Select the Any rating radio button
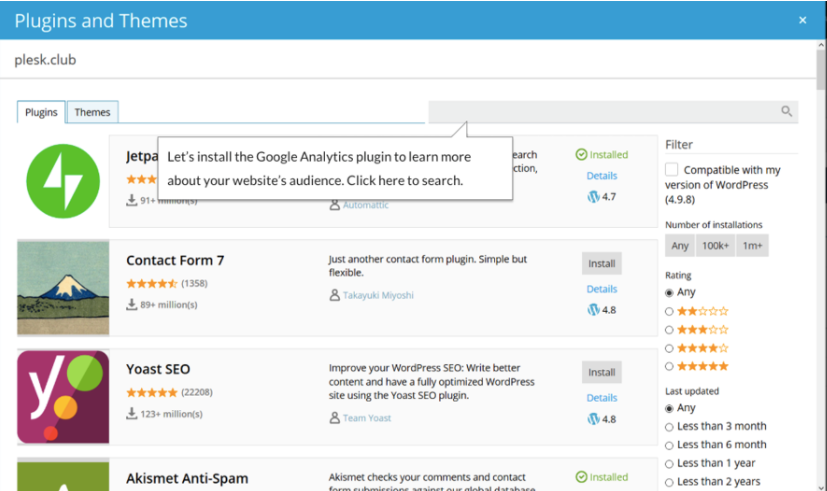The image size is (827, 491). [669, 293]
